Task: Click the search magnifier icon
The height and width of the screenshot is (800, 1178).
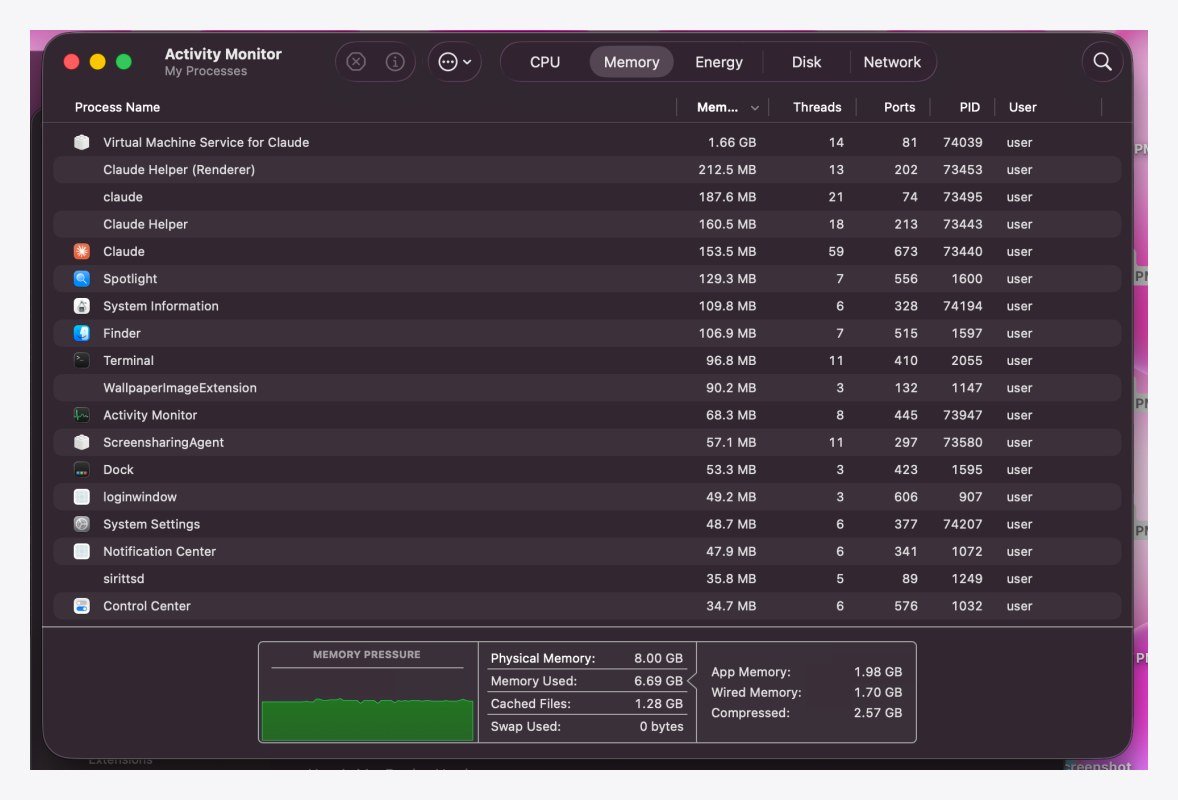Action: click(x=1102, y=62)
